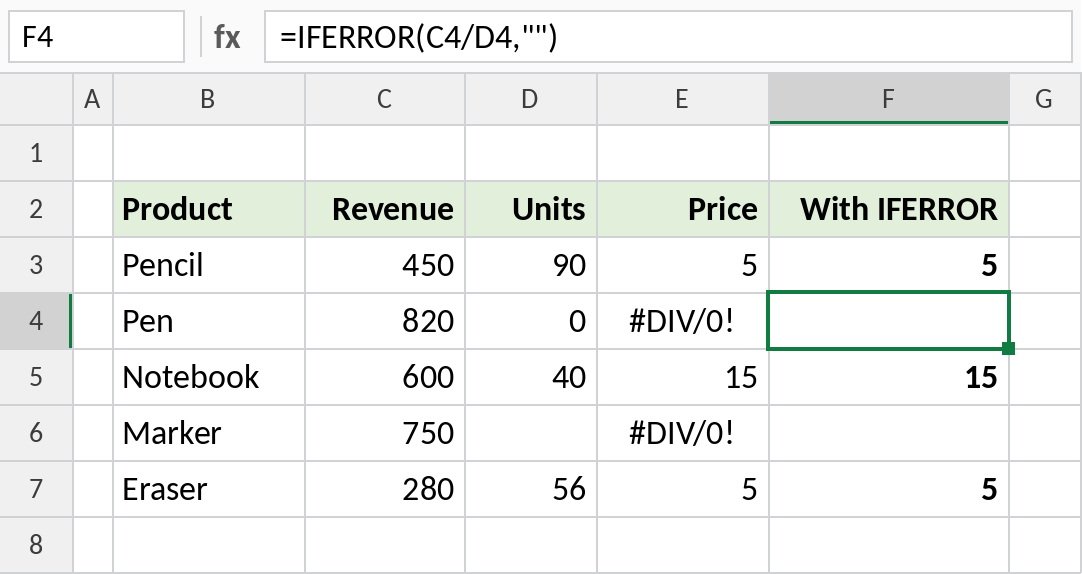The width and height of the screenshot is (1082, 574).
Task: Click the active cell F4
Action: point(889,321)
